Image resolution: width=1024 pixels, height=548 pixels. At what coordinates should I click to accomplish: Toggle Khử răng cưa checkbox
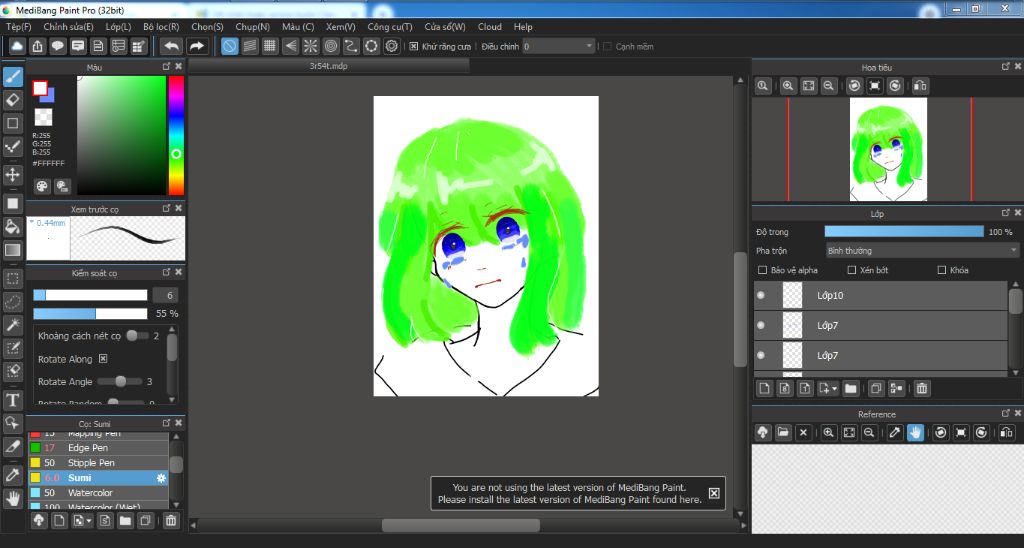click(413, 46)
